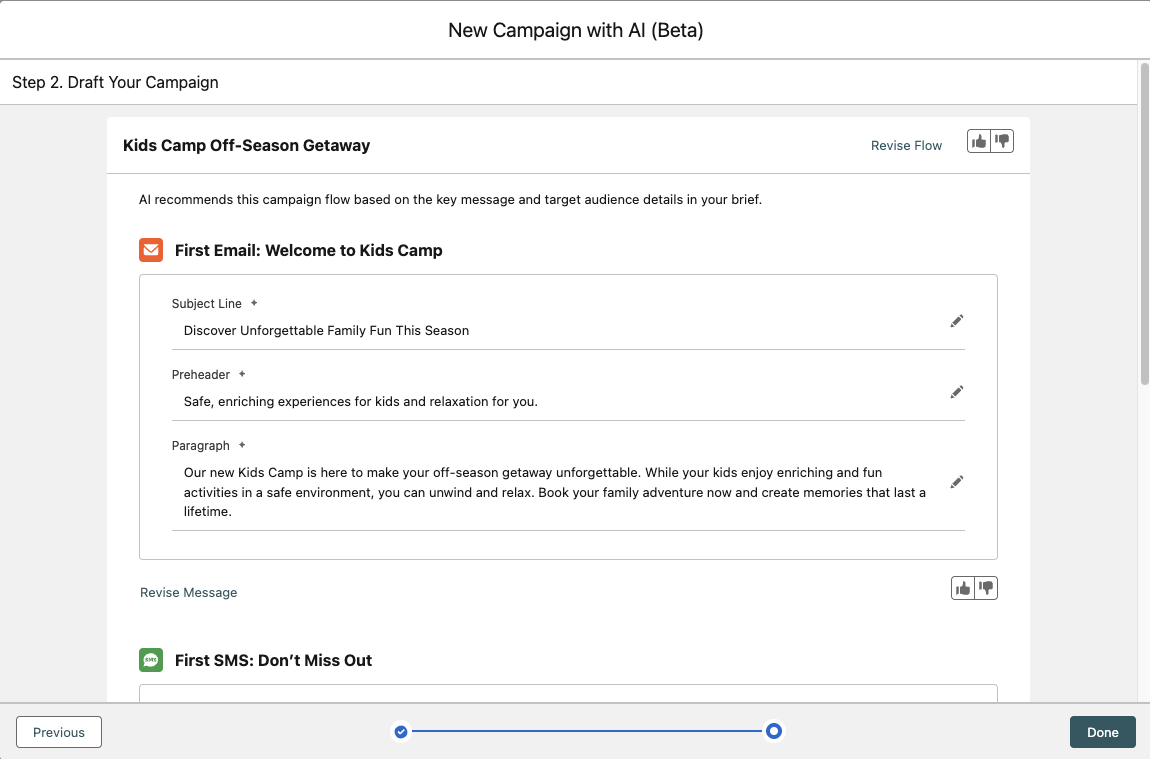Image resolution: width=1150 pixels, height=759 pixels.
Task: Click thumbs up for campaign flow
Action: pos(979,142)
